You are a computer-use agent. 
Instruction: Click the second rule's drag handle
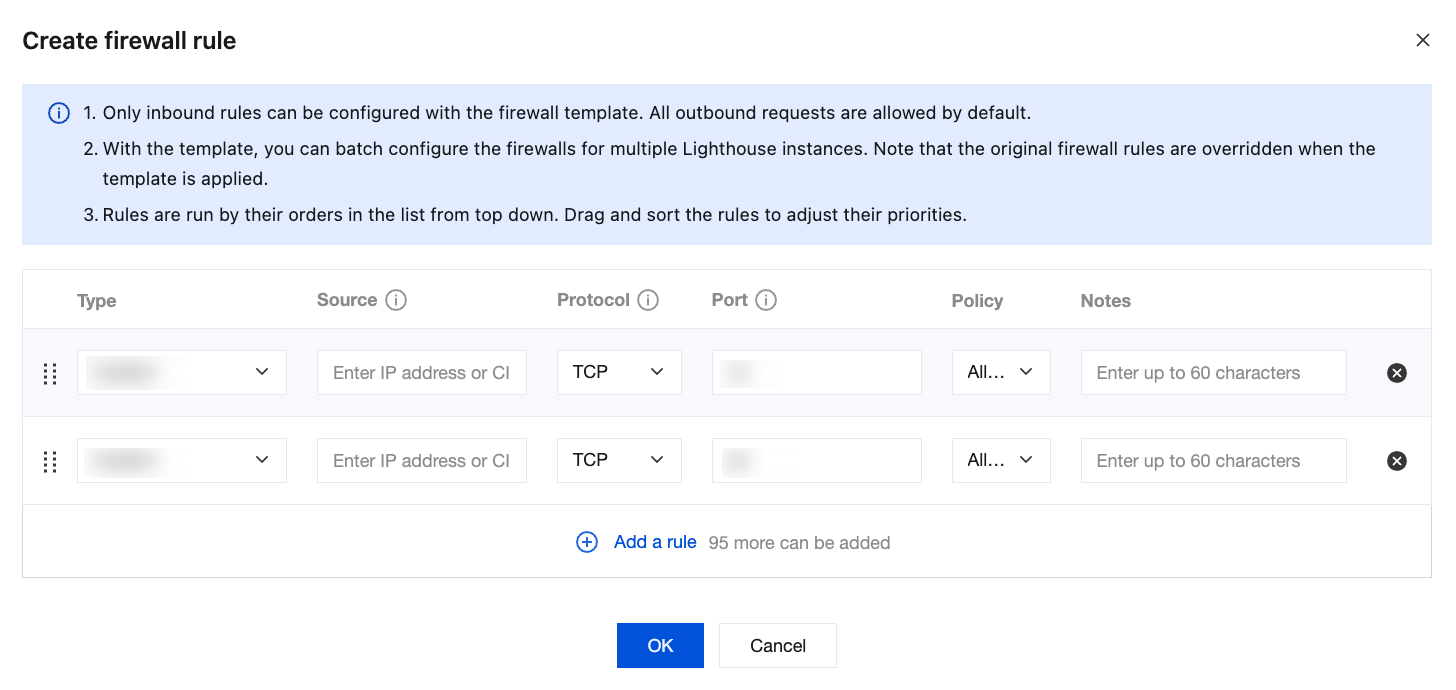tap(50, 461)
